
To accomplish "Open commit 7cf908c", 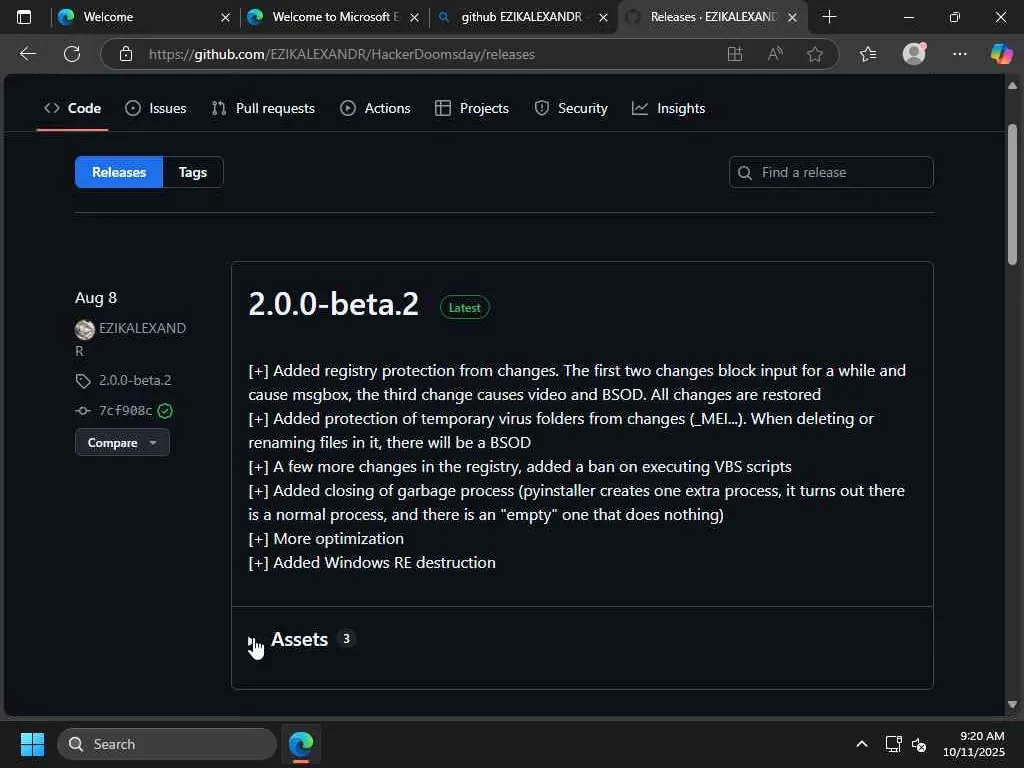I will coord(125,410).
